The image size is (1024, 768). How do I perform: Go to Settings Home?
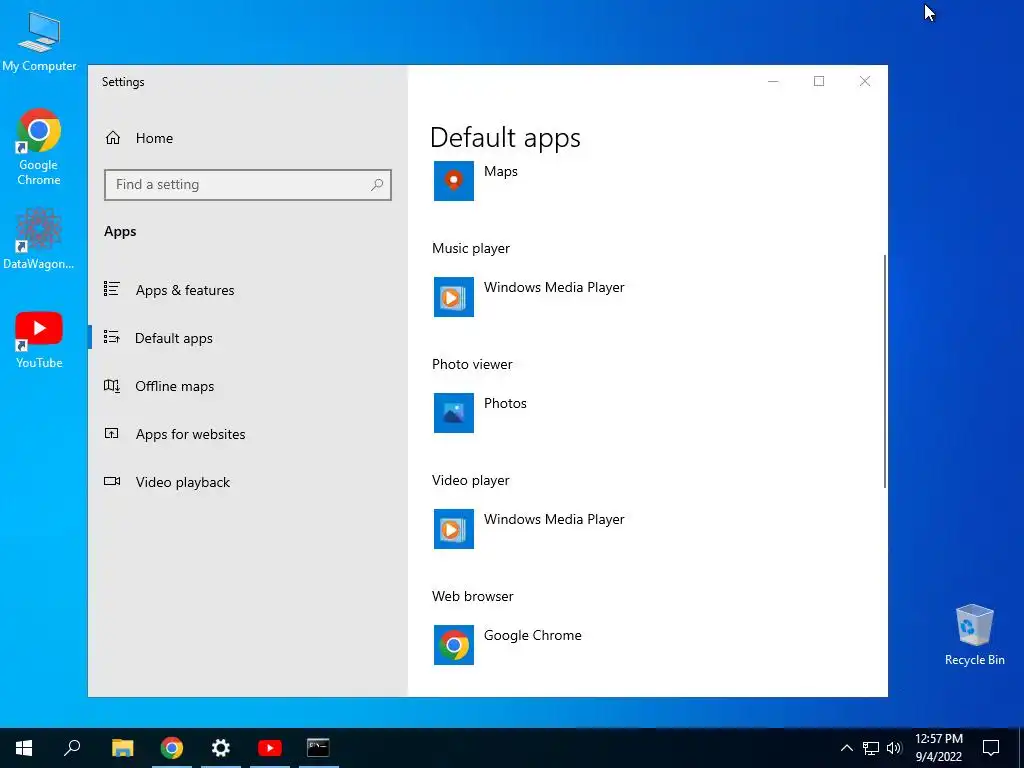point(154,138)
